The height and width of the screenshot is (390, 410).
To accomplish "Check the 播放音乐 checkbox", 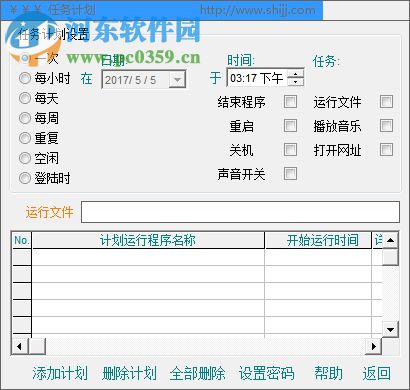I will click(x=386, y=126).
